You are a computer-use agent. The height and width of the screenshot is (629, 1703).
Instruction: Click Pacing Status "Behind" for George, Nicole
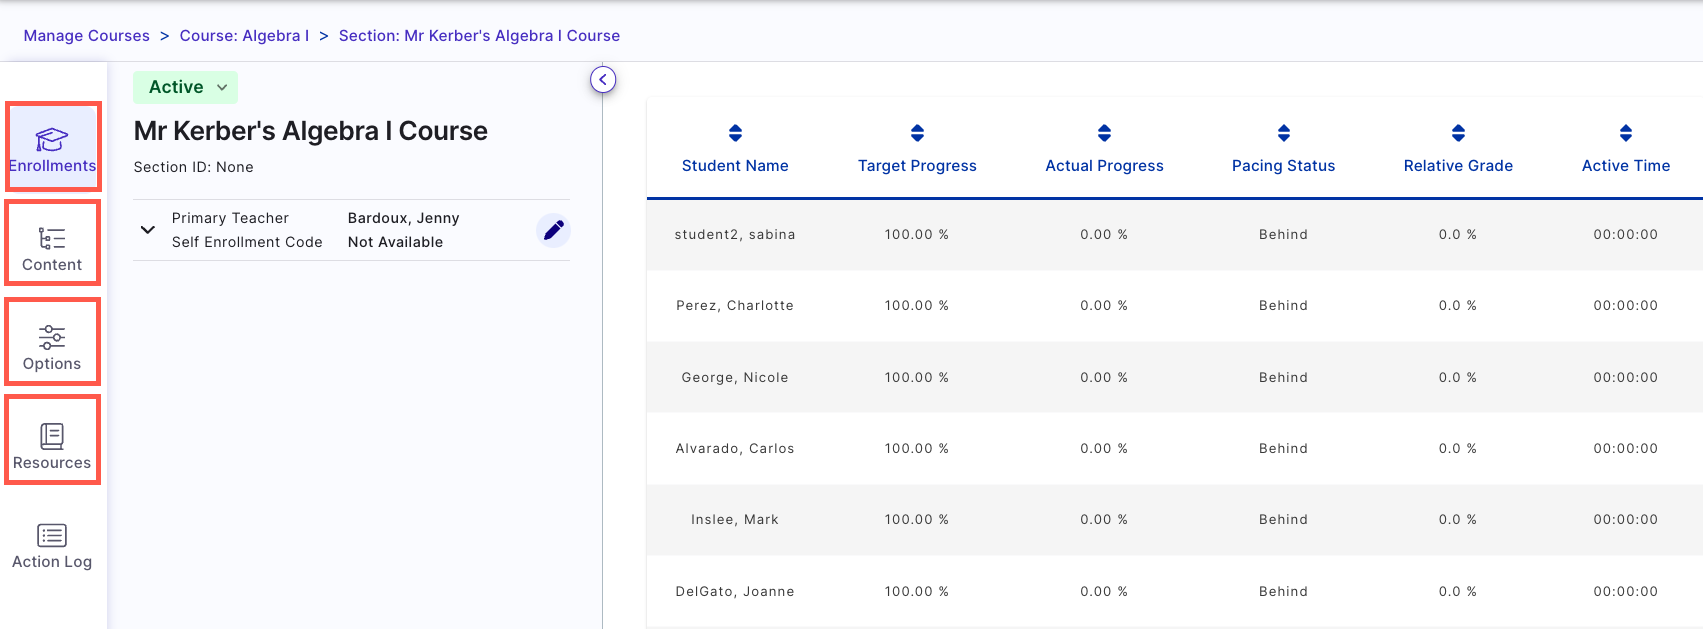click(x=1284, y=378)
